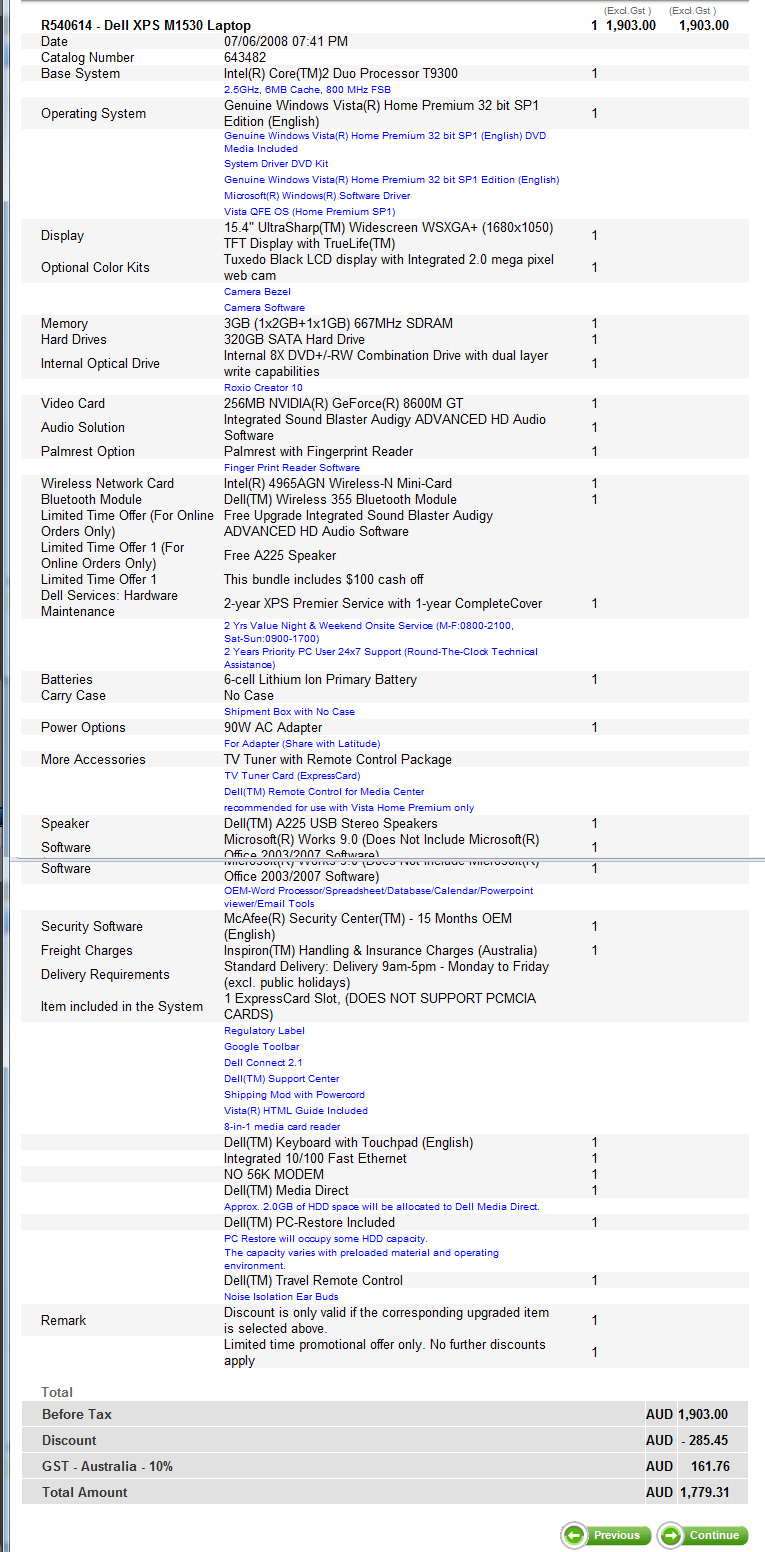Viewport: 765px width, 1552px height.
Task: Select the System Driver DVD Kit line
Action: tap(276, 163)
